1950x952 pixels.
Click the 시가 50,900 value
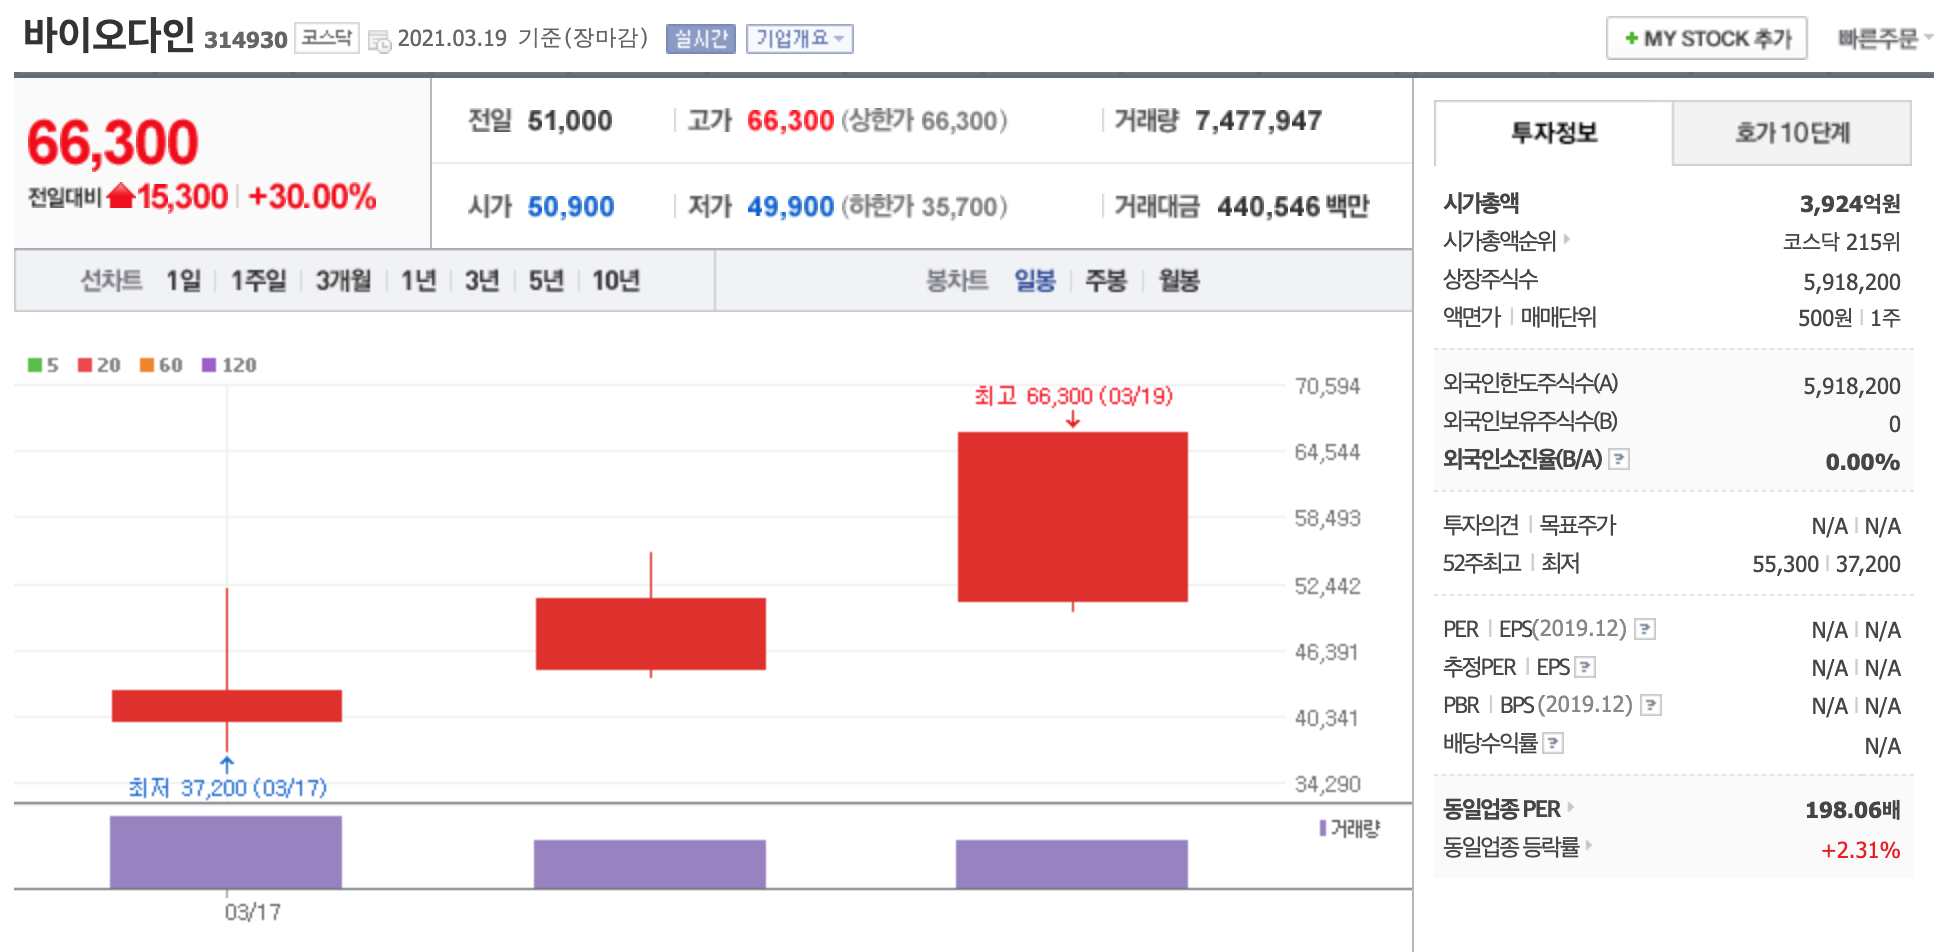pyautogui.click(x=571, y=207)
